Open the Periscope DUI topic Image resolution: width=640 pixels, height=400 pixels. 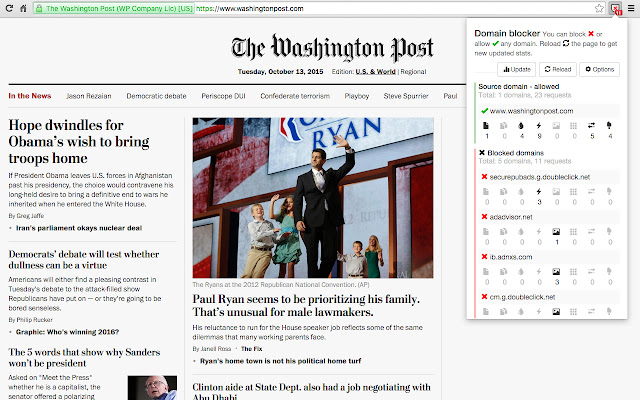coord(223,96)
